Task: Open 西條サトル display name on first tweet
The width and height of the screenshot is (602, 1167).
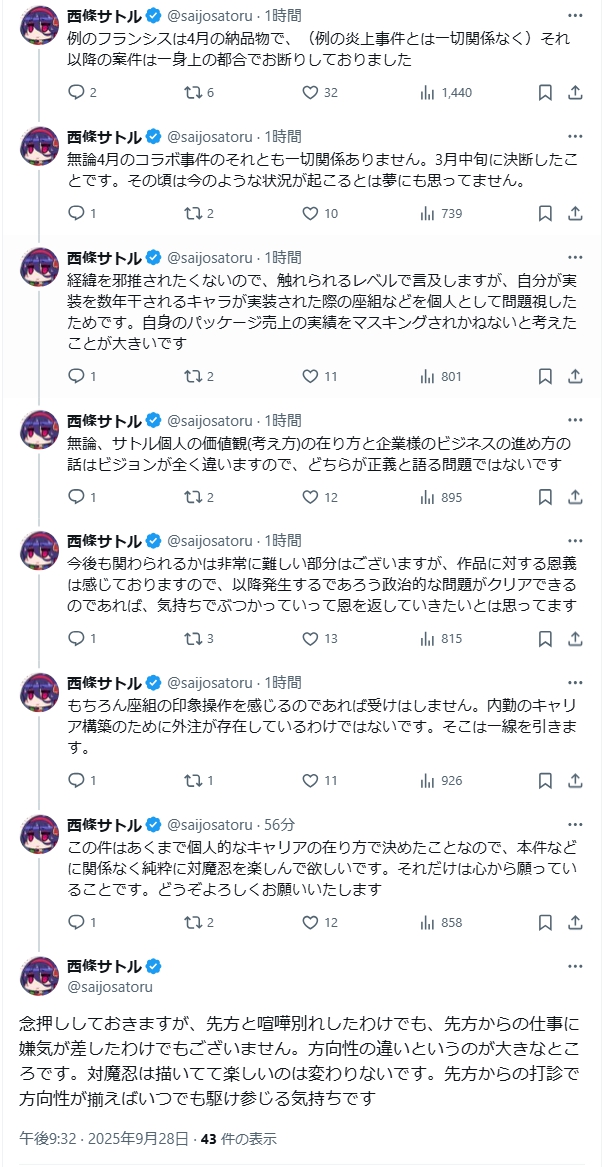Action: pos(104,16)
